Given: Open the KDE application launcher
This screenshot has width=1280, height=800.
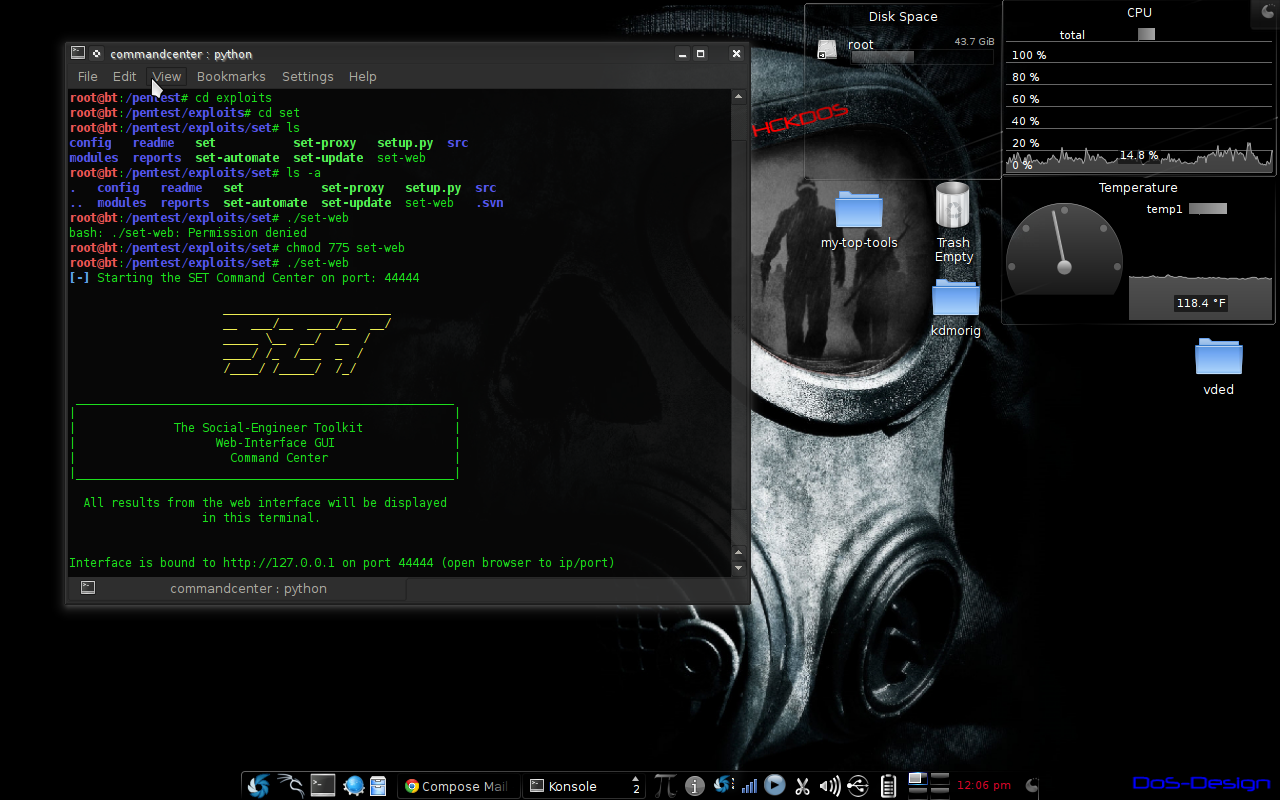Looking at the screenshot, I should tap(259, 786).
